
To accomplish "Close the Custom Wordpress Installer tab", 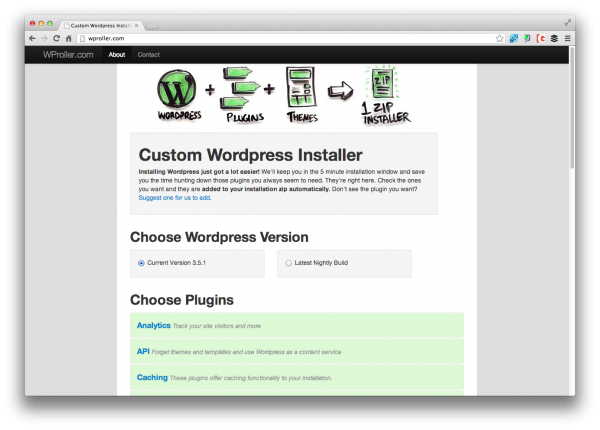I will tap(136, 26).
